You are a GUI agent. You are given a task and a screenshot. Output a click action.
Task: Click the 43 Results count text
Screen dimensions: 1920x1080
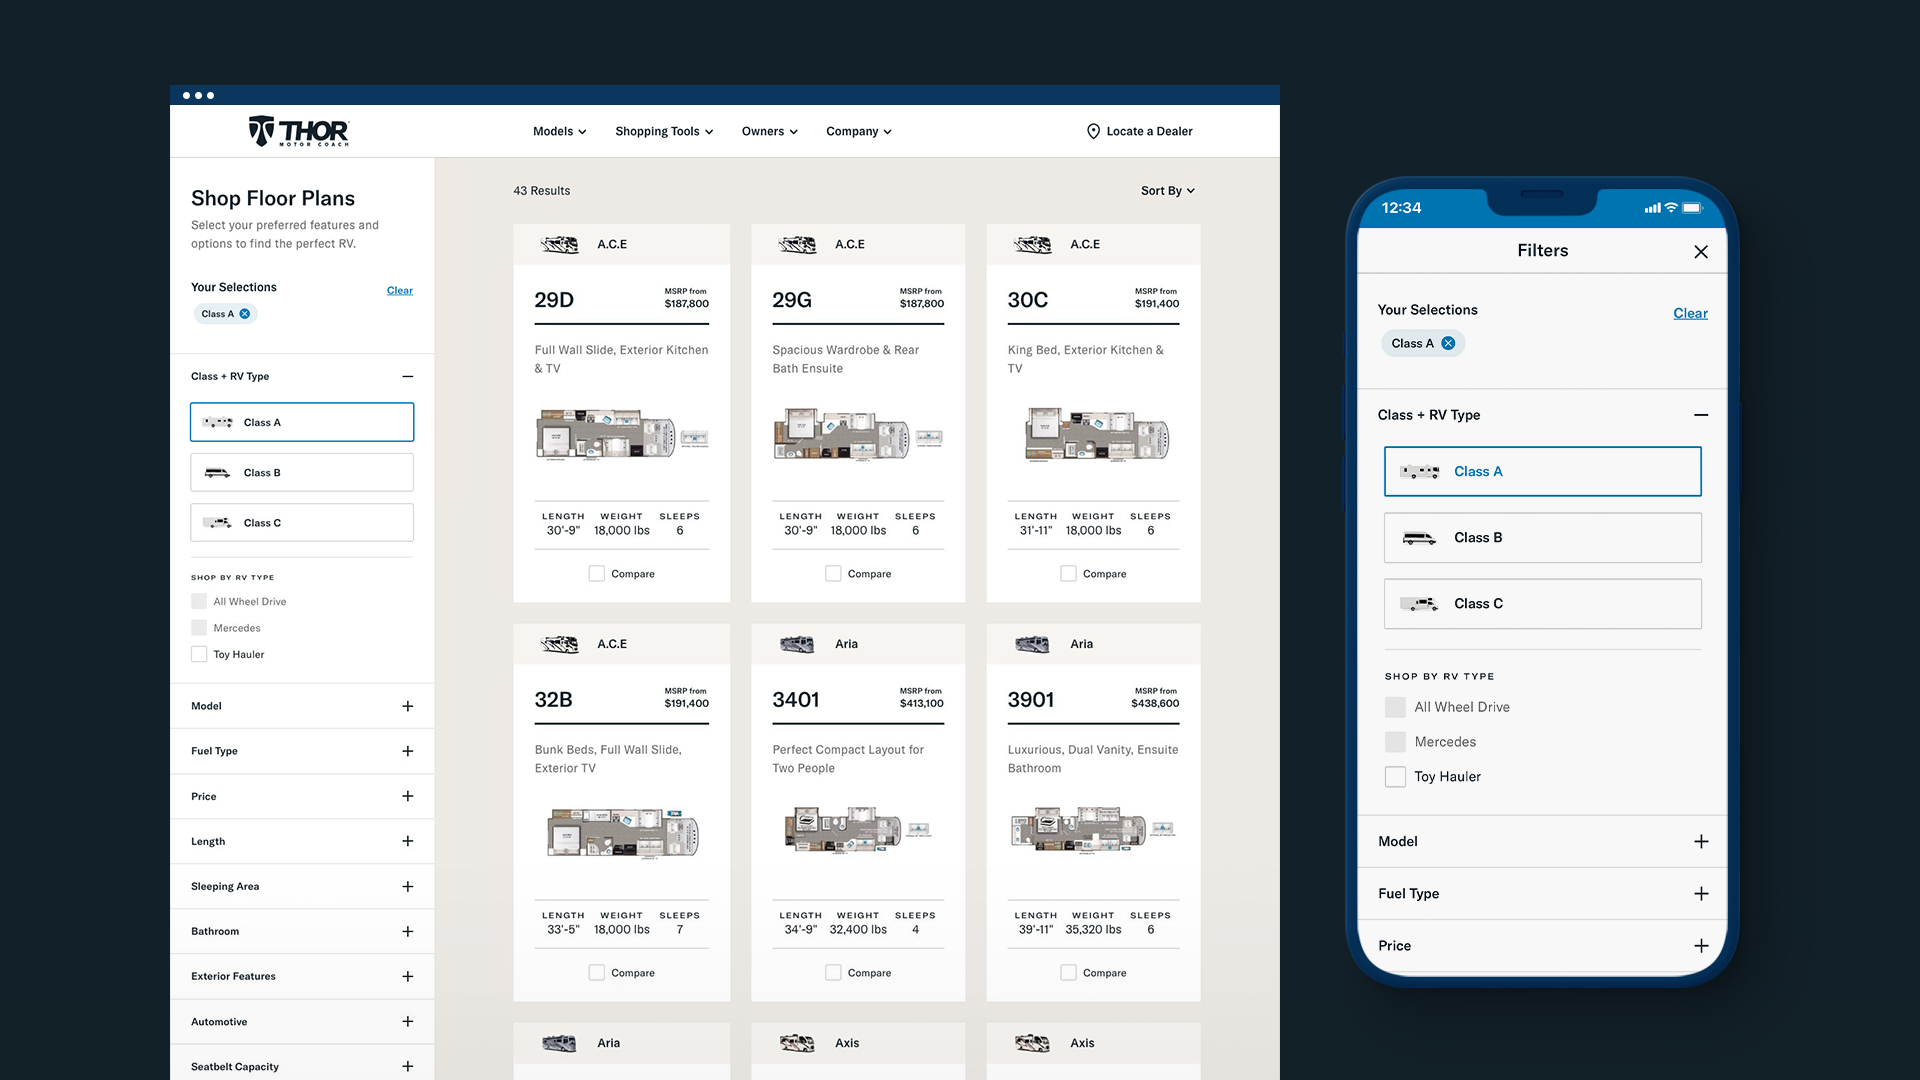coord(542,191)
